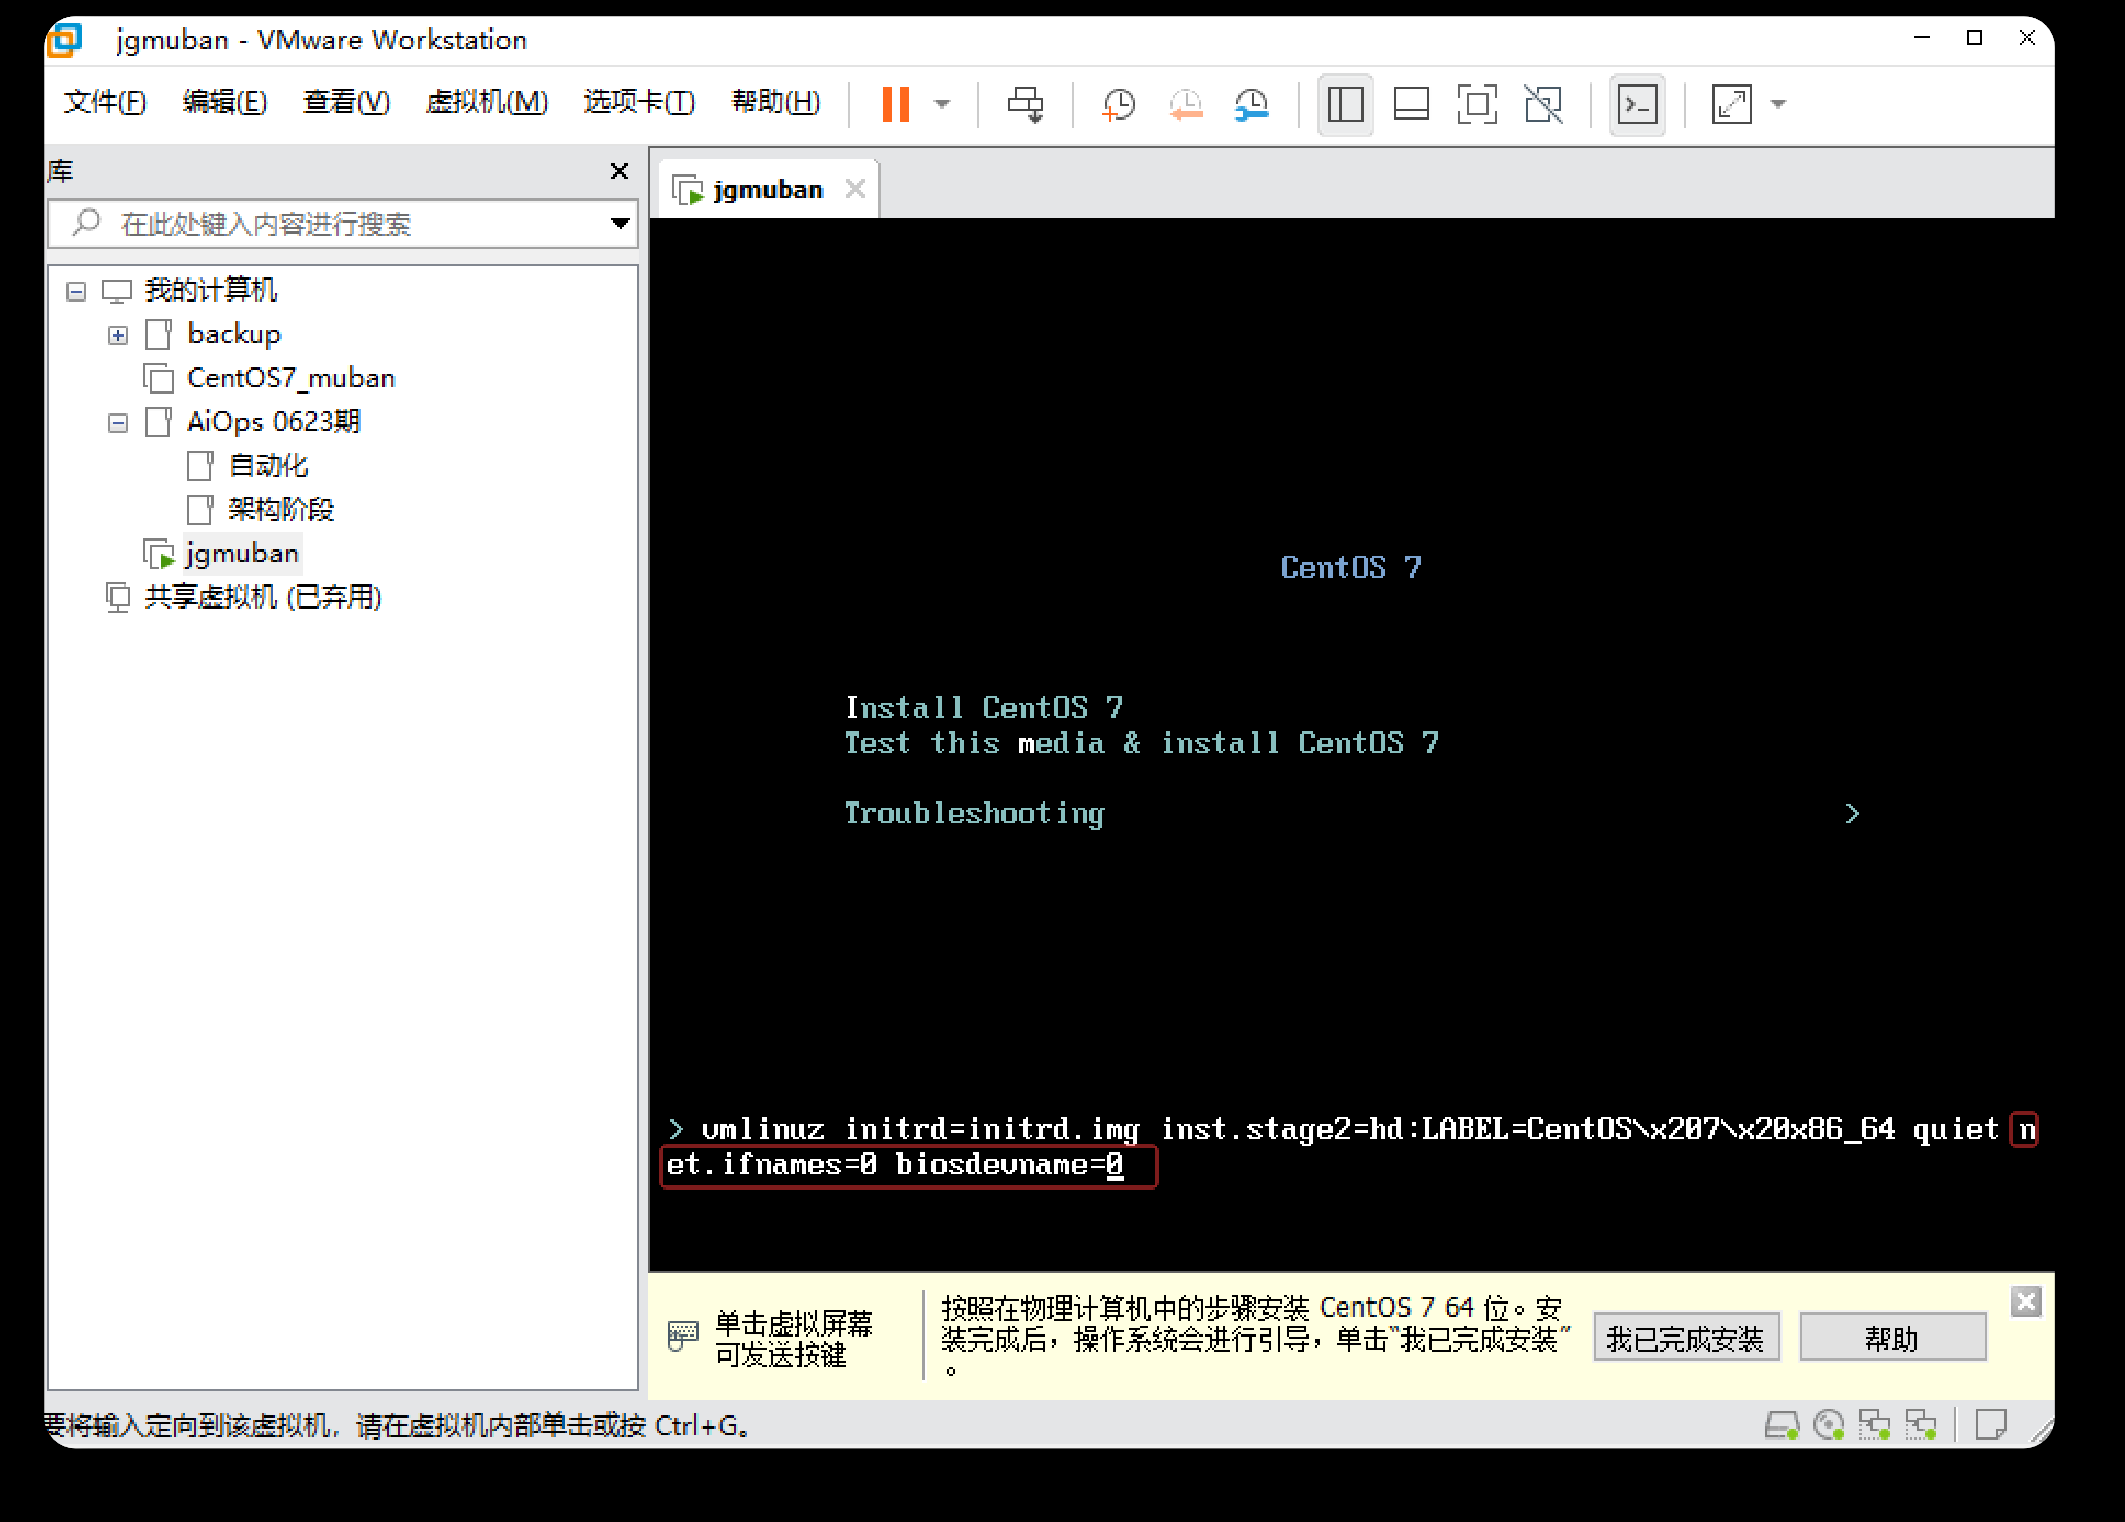Click the stretch guest display icon
This screenshot has height=1522, width=2125.
tap(1731, 104)
